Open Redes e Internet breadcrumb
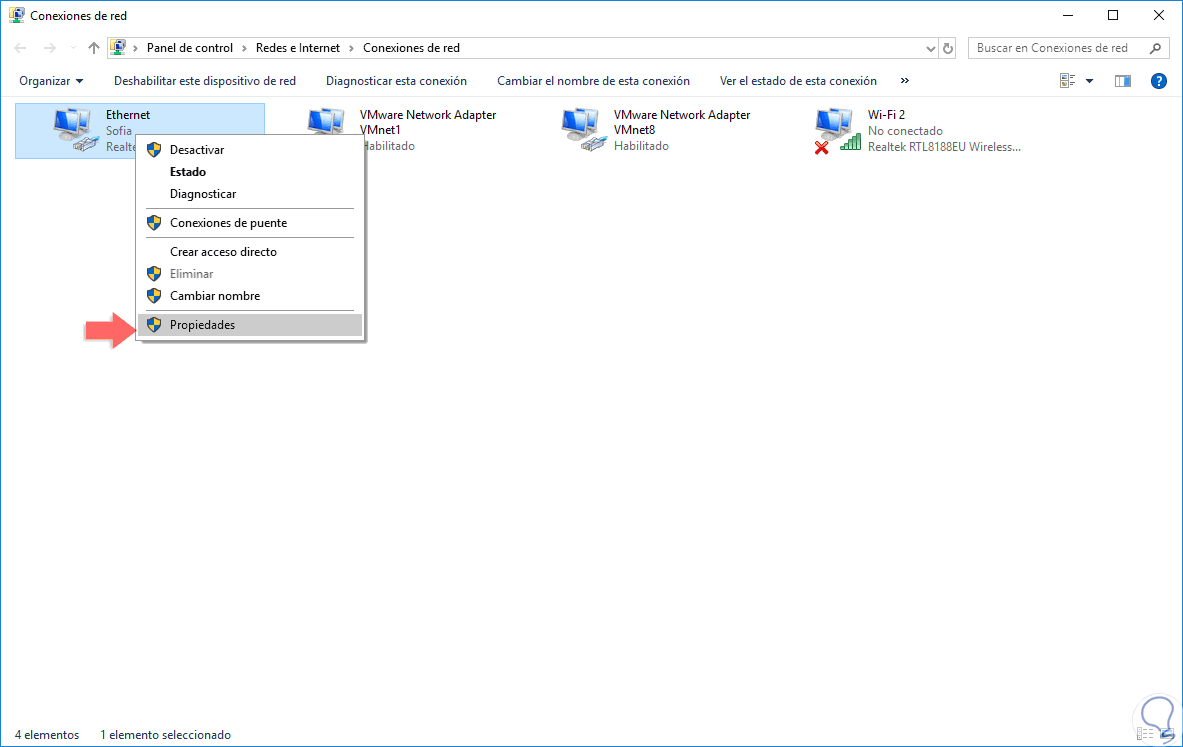The image size is (1183, 747). 298,48
